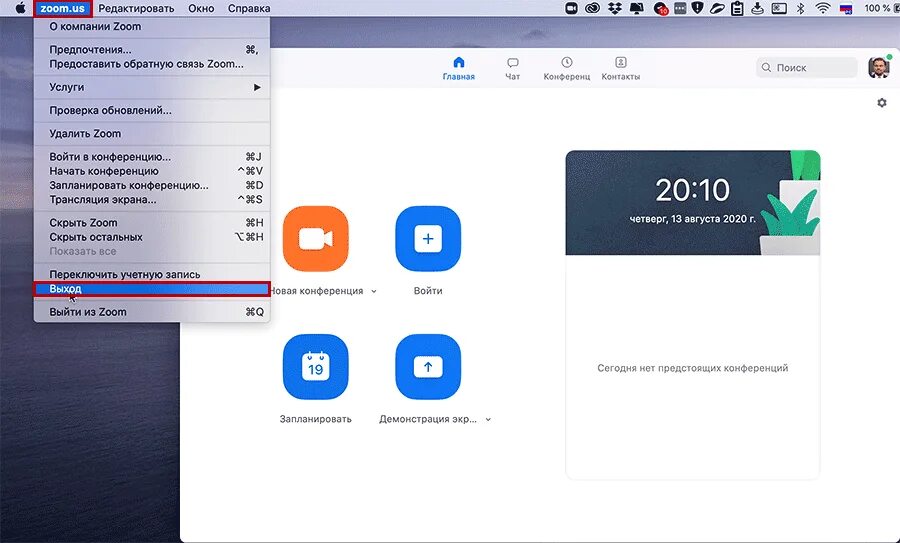Click the display folder menu bar icon
The height and width of the screenshot is (543, 900).
637,8
